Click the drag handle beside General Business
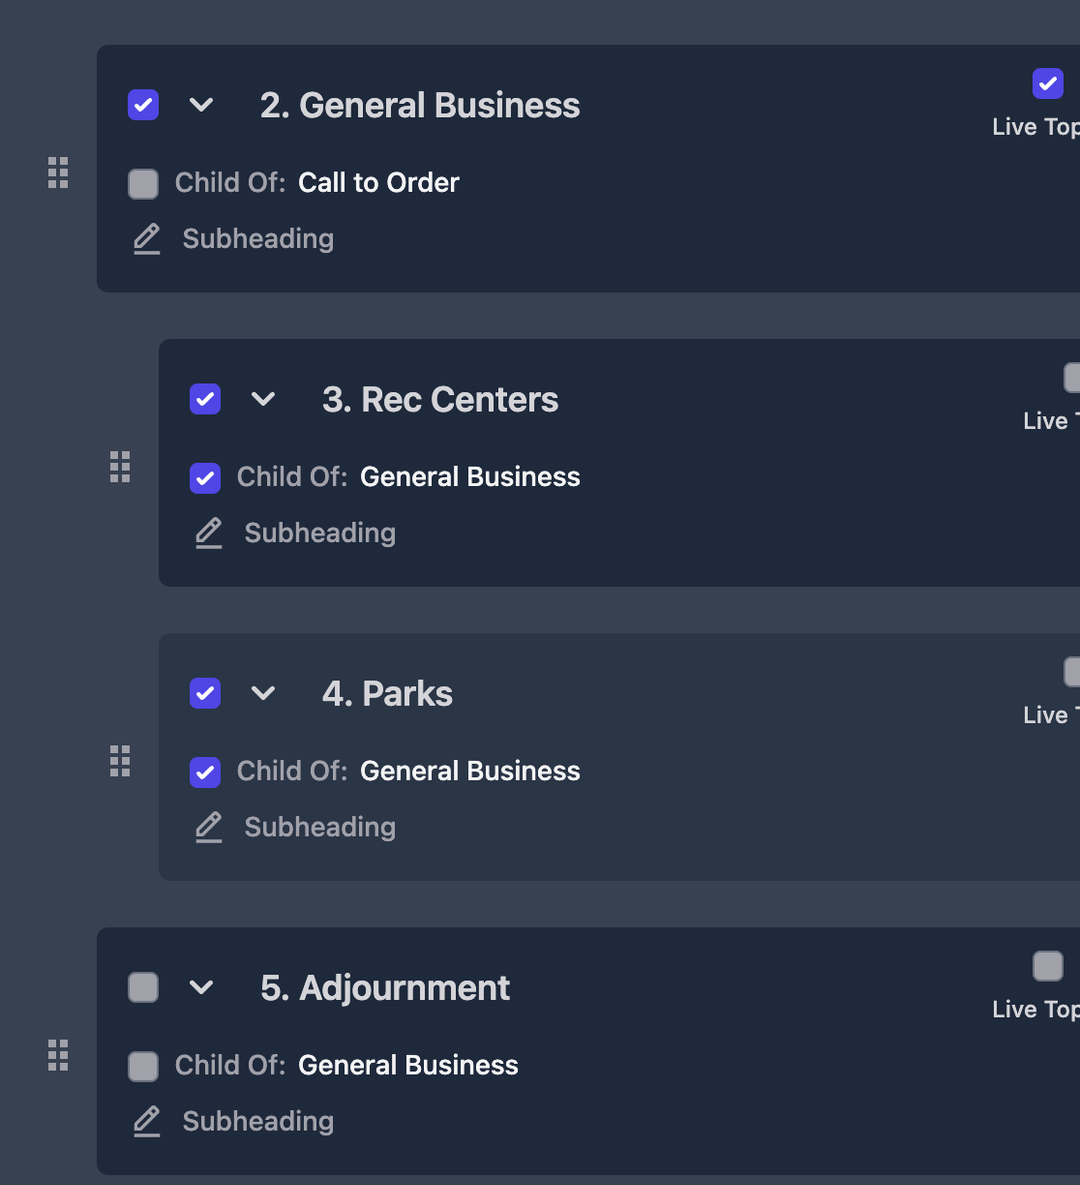 tap(58, 173)
